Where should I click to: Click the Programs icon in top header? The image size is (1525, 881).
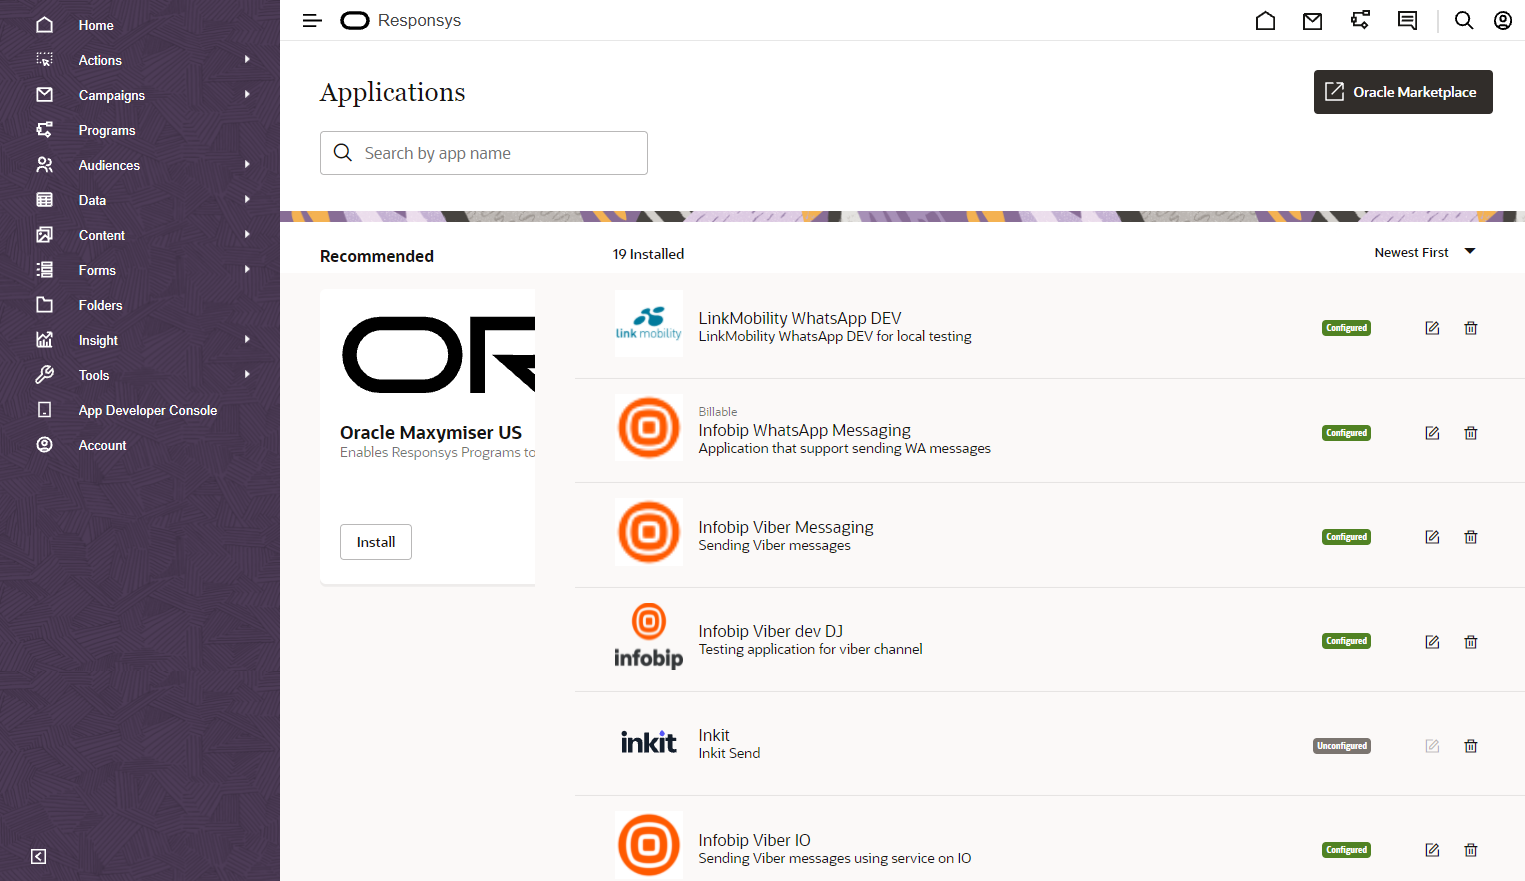(x=1360, y=21)
